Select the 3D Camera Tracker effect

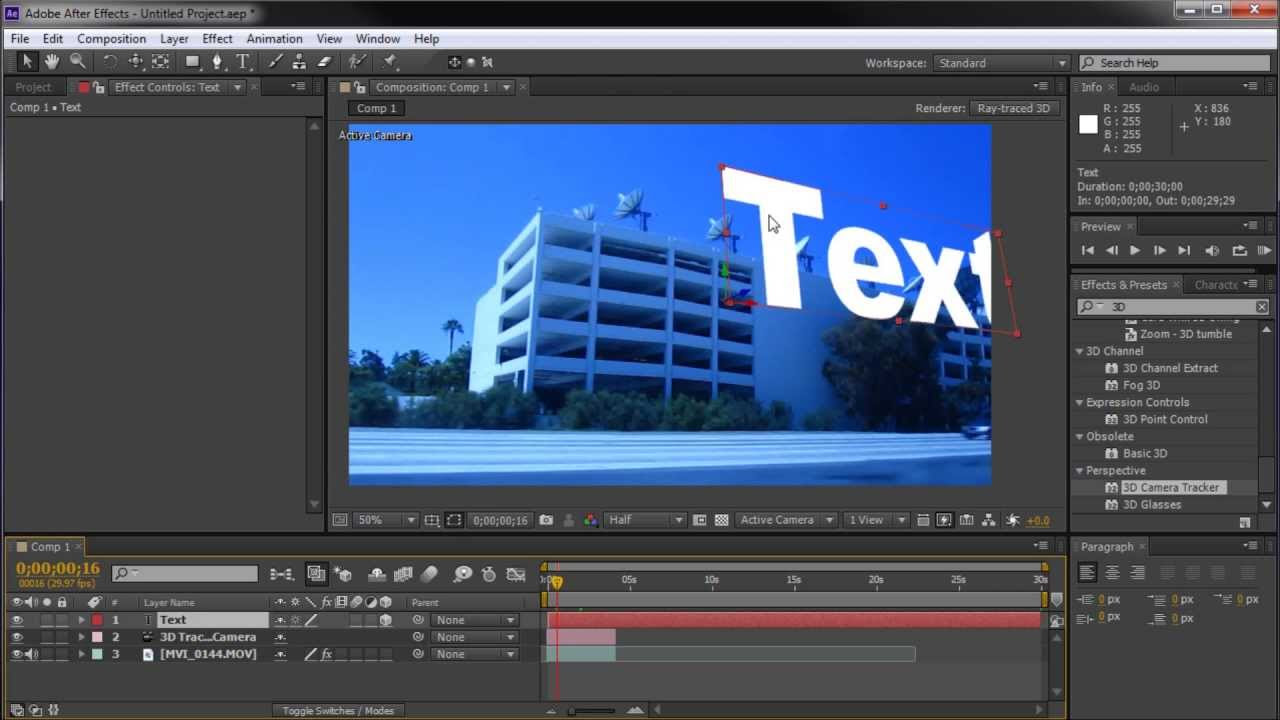click(x=1170, y=487)
